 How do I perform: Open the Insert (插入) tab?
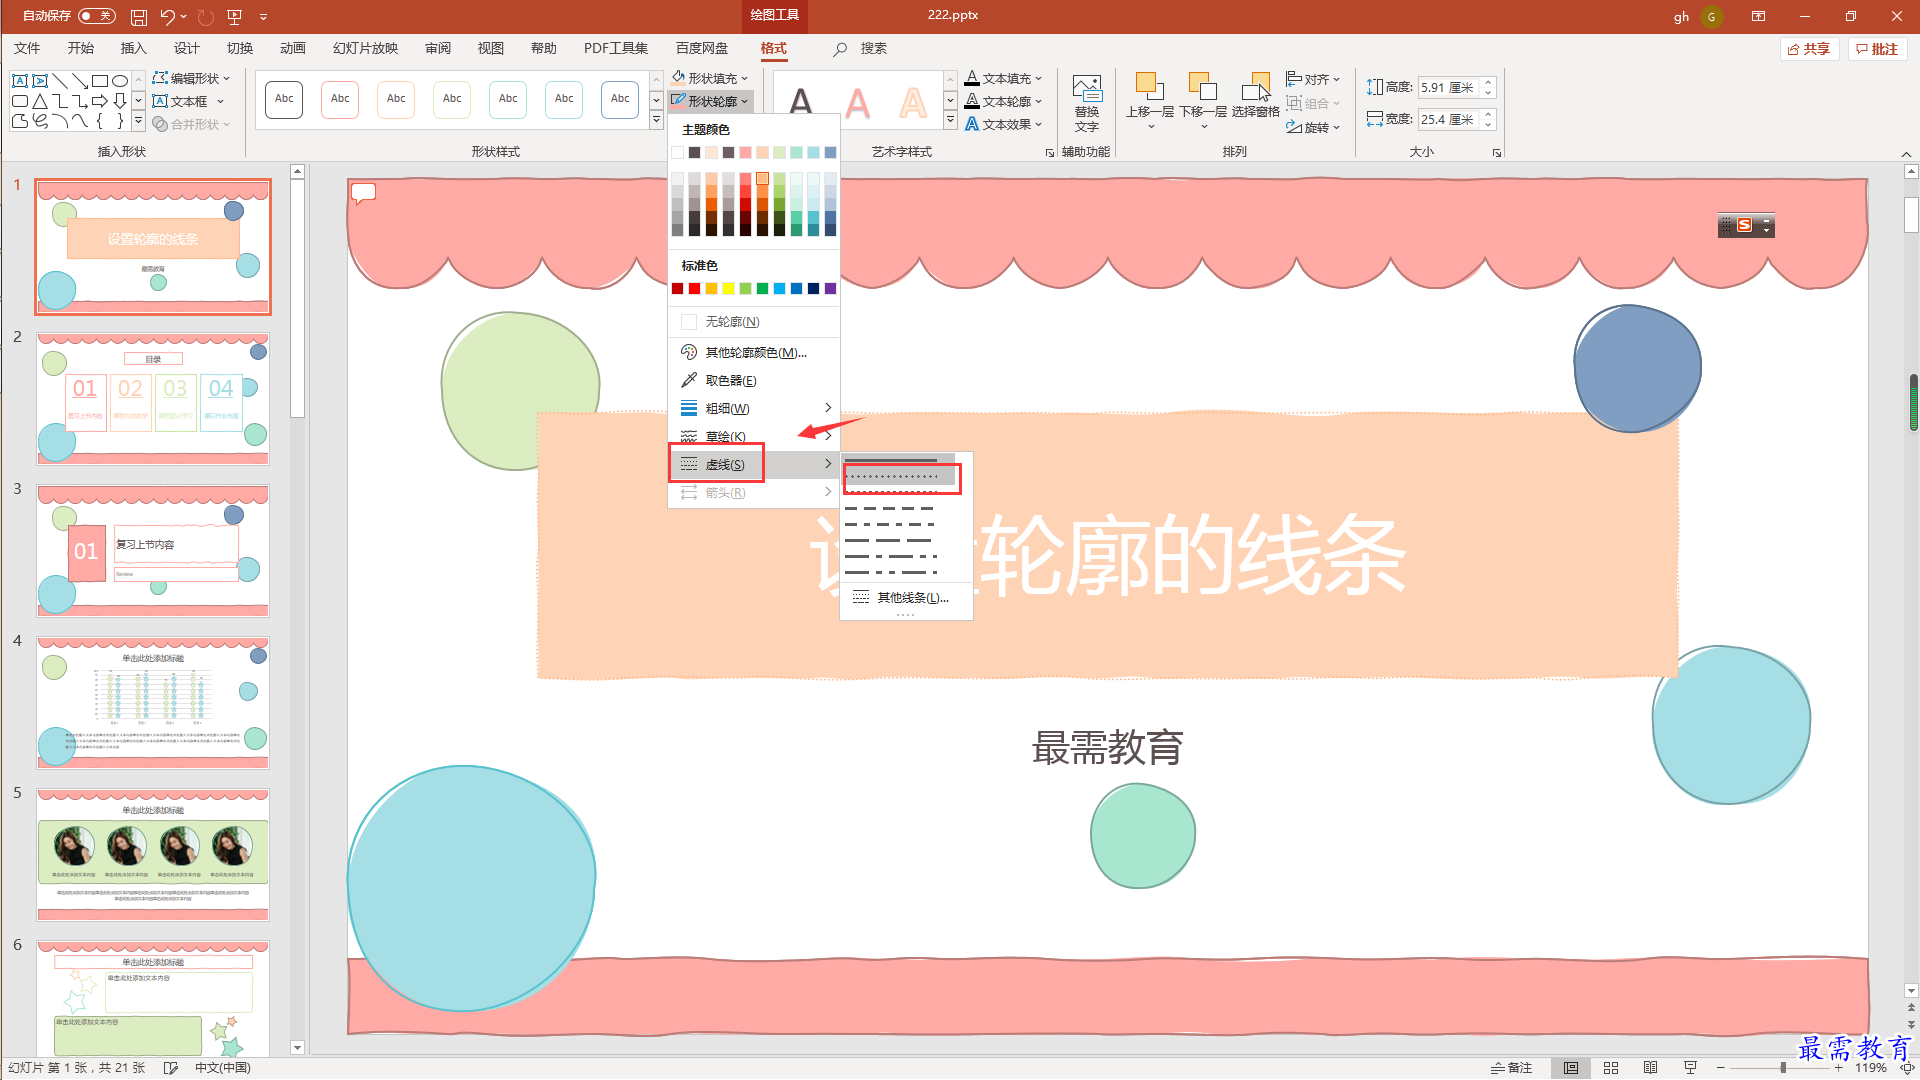click(x=133, y=48)
